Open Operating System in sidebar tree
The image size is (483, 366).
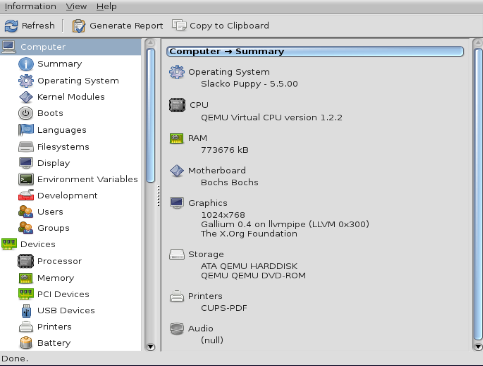[78, 81]
